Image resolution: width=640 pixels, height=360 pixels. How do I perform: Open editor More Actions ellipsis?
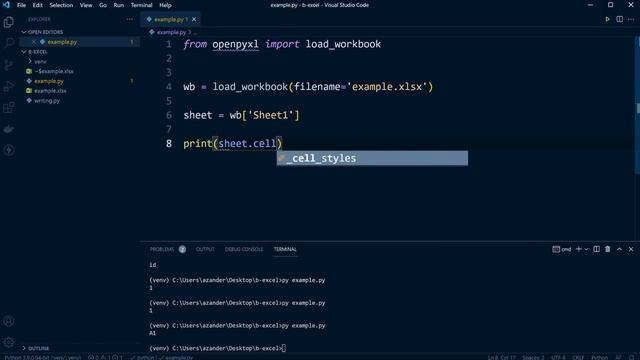(631, 19)
